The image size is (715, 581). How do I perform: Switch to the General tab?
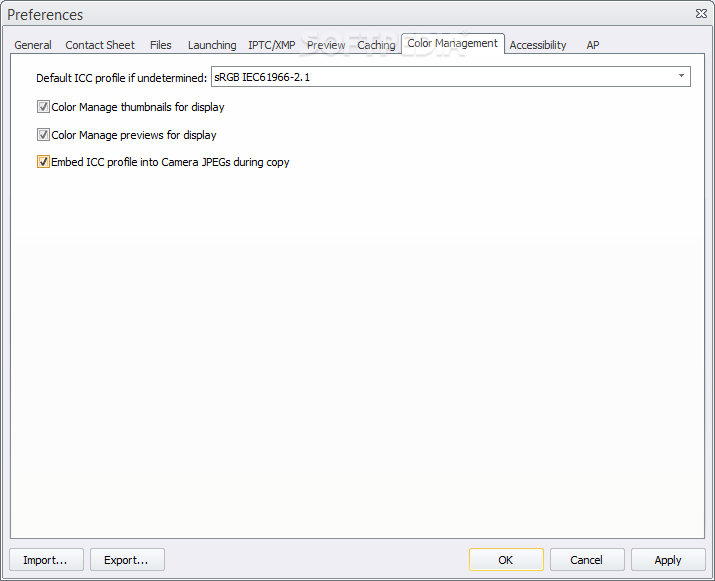33,45
